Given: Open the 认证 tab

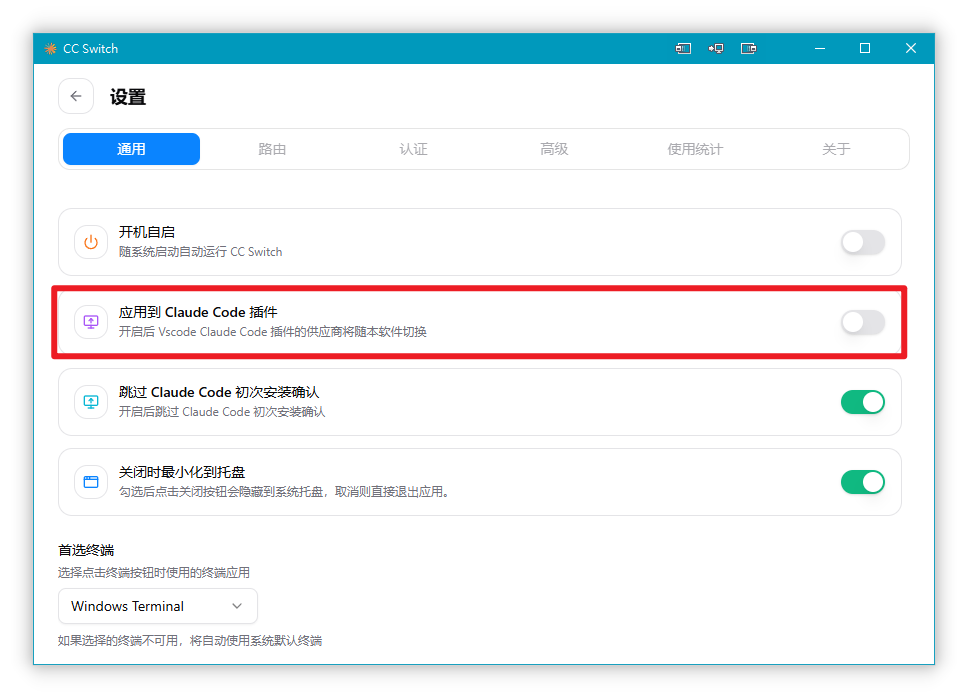Looking at the screenshot, I should pyautogui.click(x=413, y=149).
